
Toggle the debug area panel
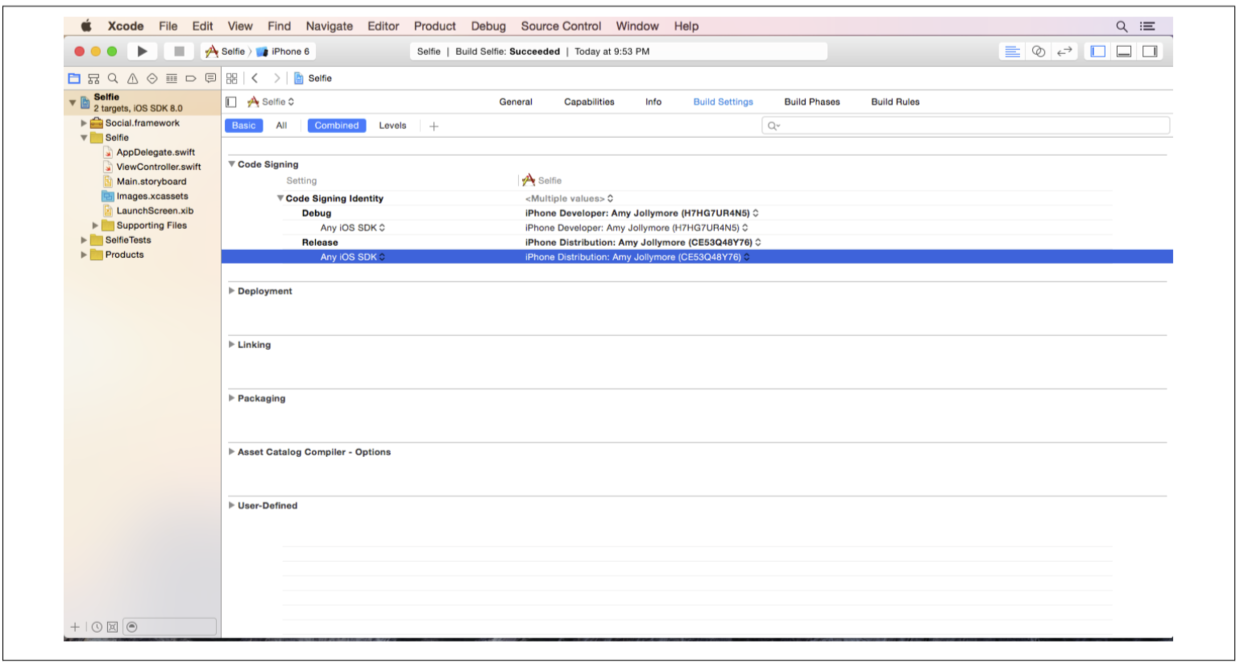pyautogui.click(x=1124, y=51)
